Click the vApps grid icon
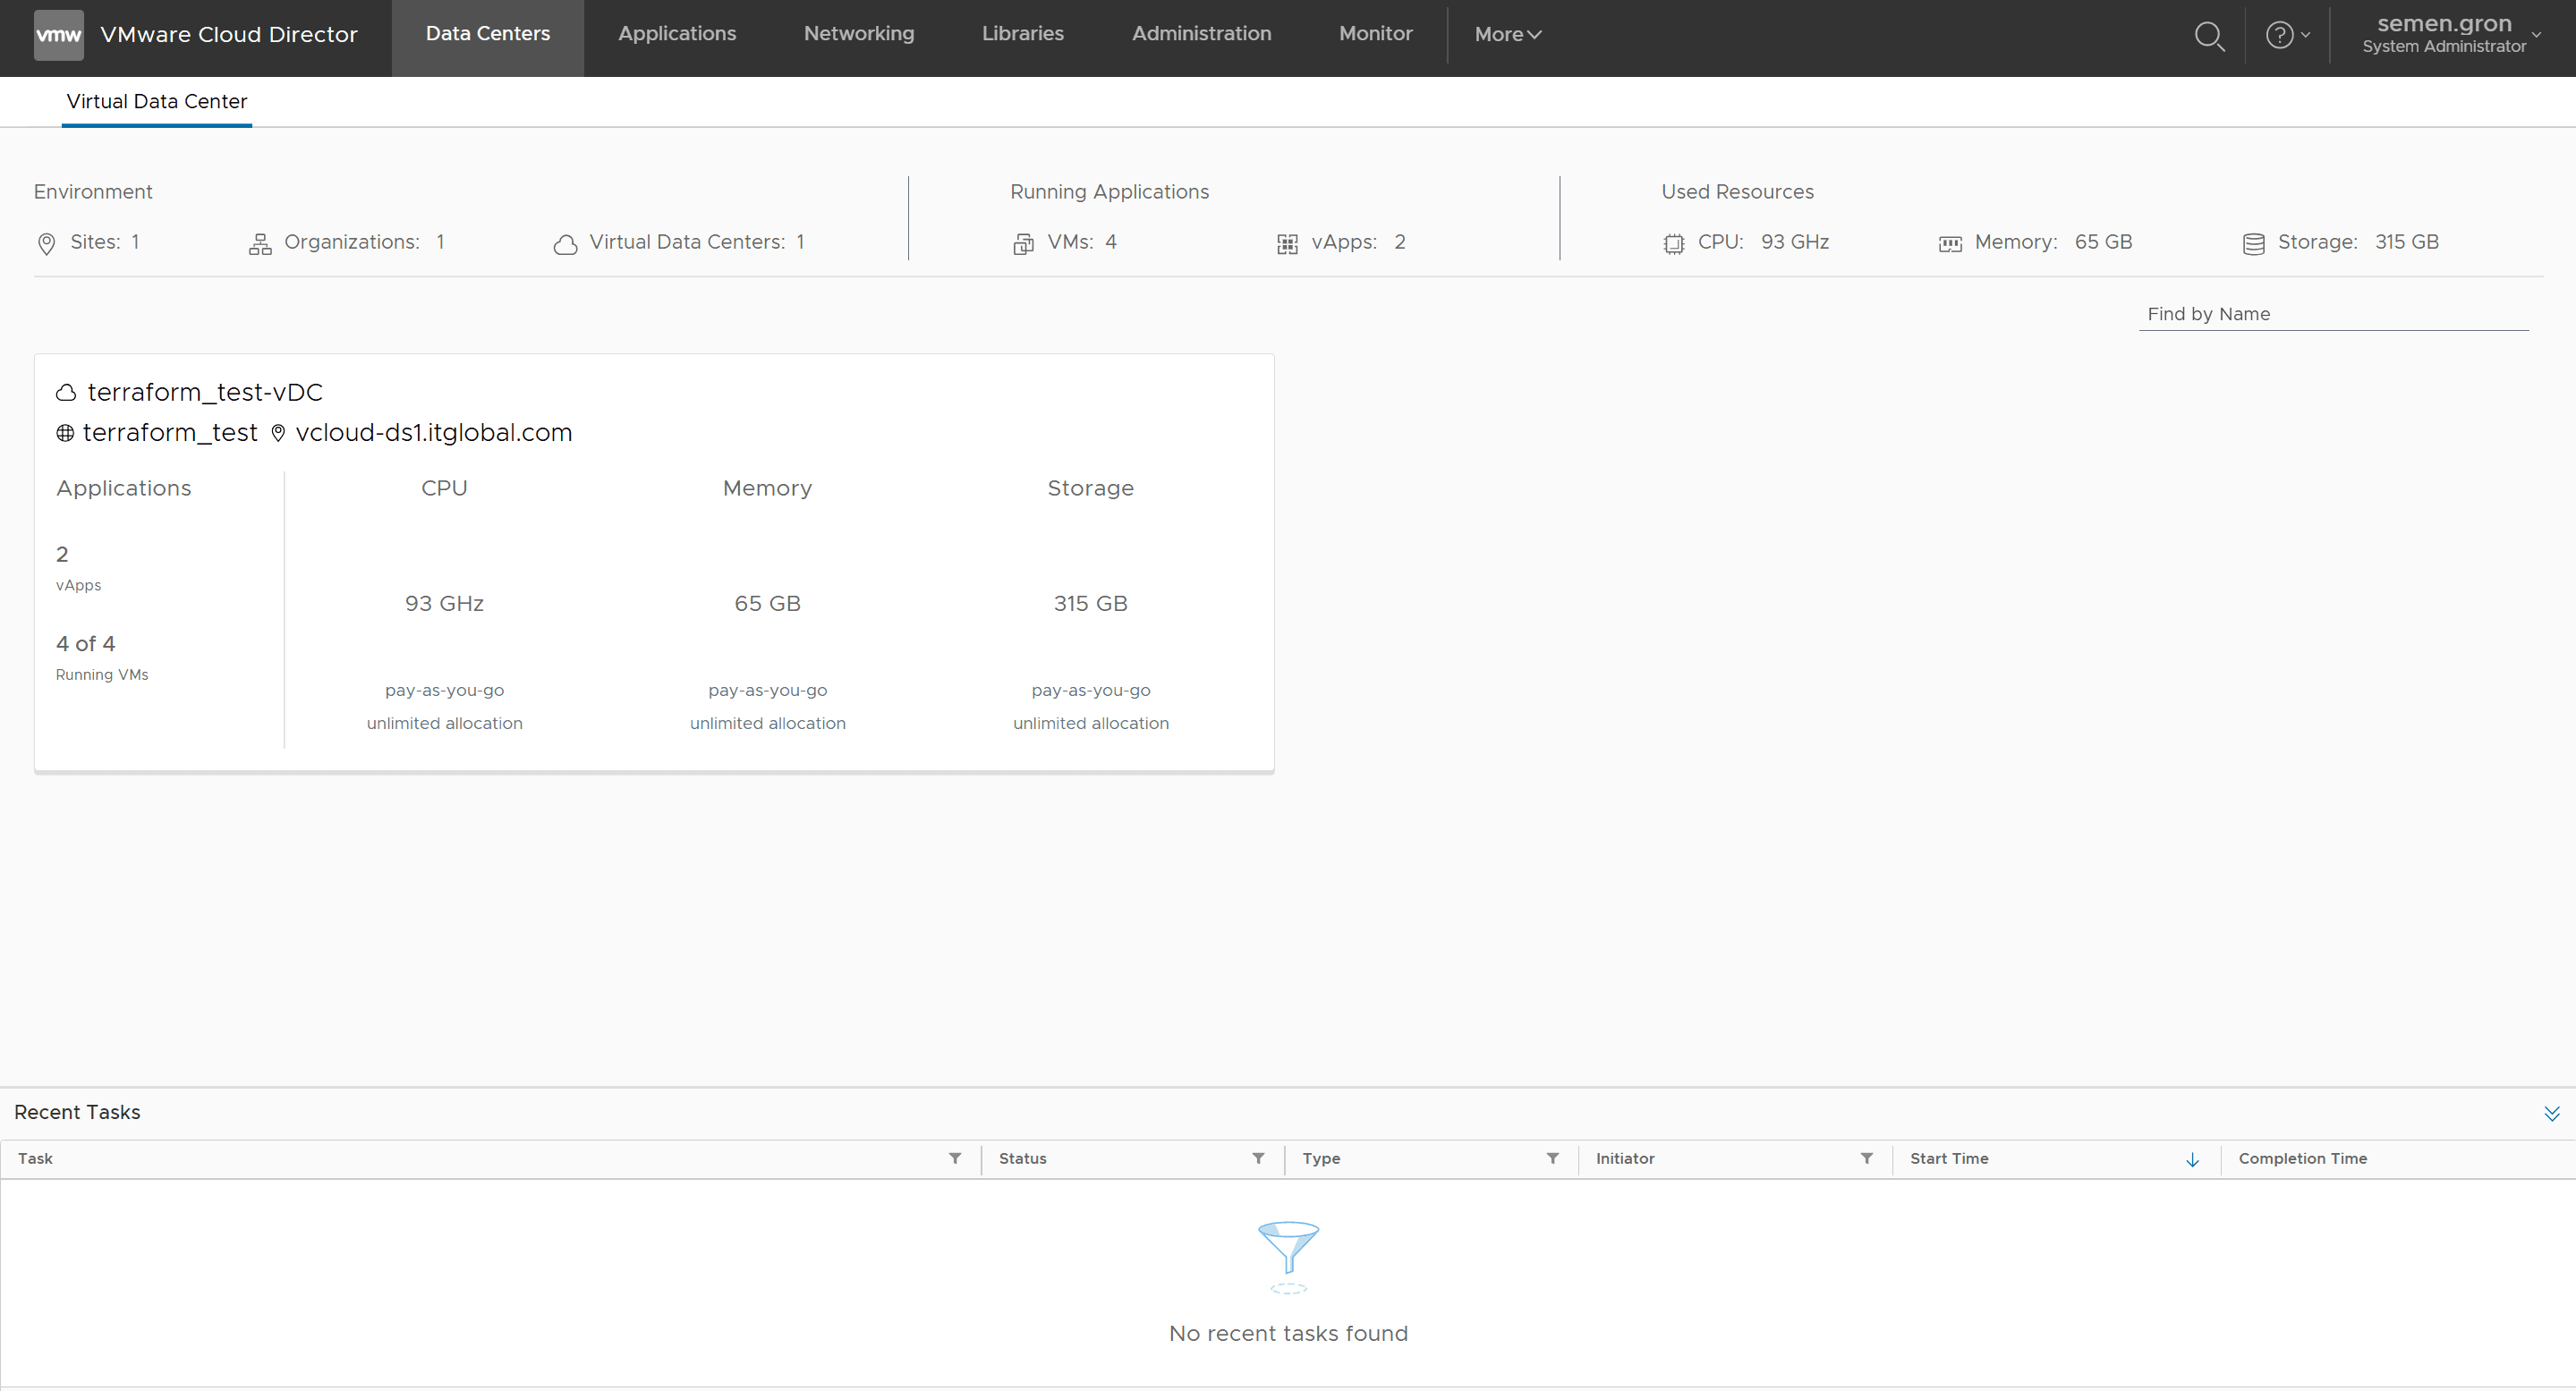This screenshot has height=1391, width=2576. pos(1287,244)
